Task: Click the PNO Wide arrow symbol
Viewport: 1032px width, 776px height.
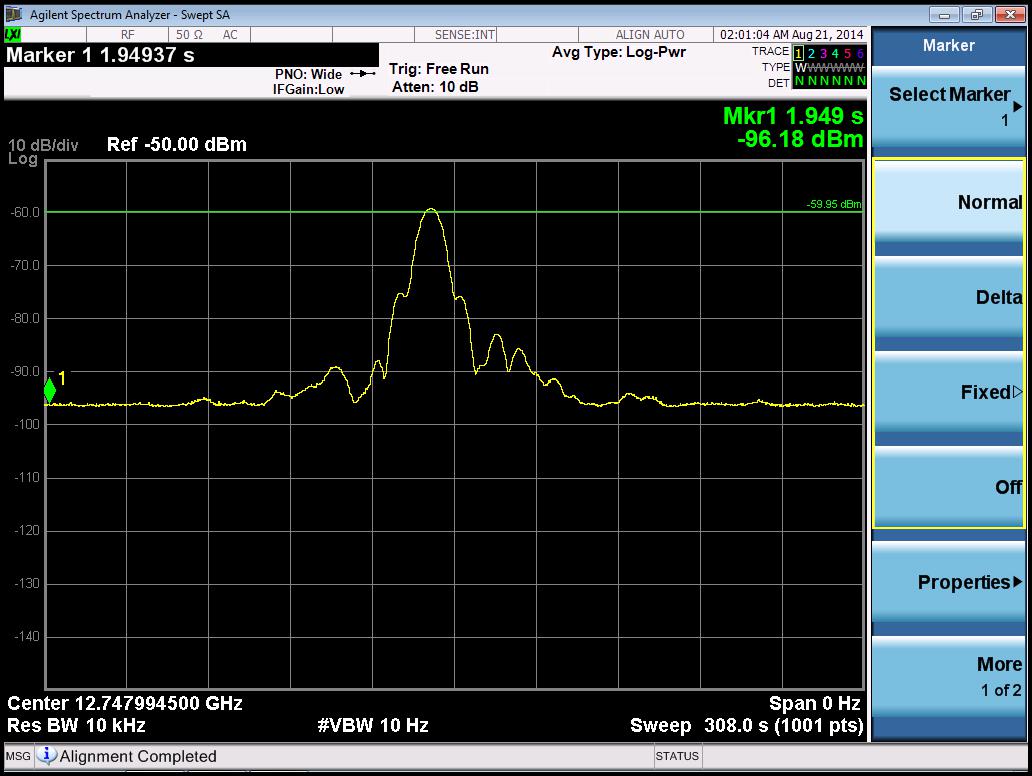Action: [x=362, y=74]
